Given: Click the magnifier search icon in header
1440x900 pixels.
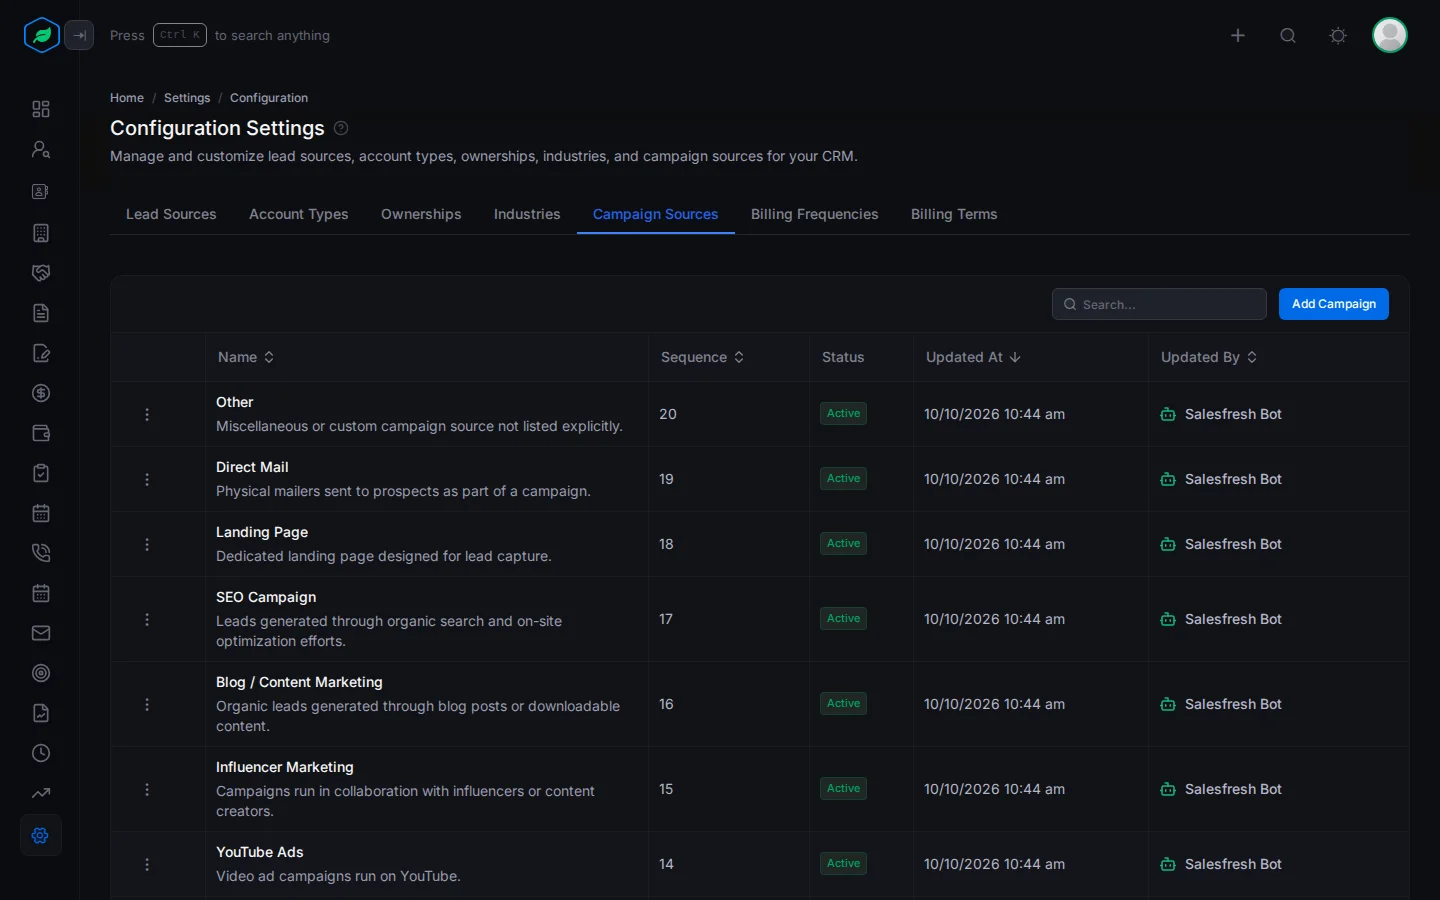Looking at the screenshot, I should (1288, 35).
